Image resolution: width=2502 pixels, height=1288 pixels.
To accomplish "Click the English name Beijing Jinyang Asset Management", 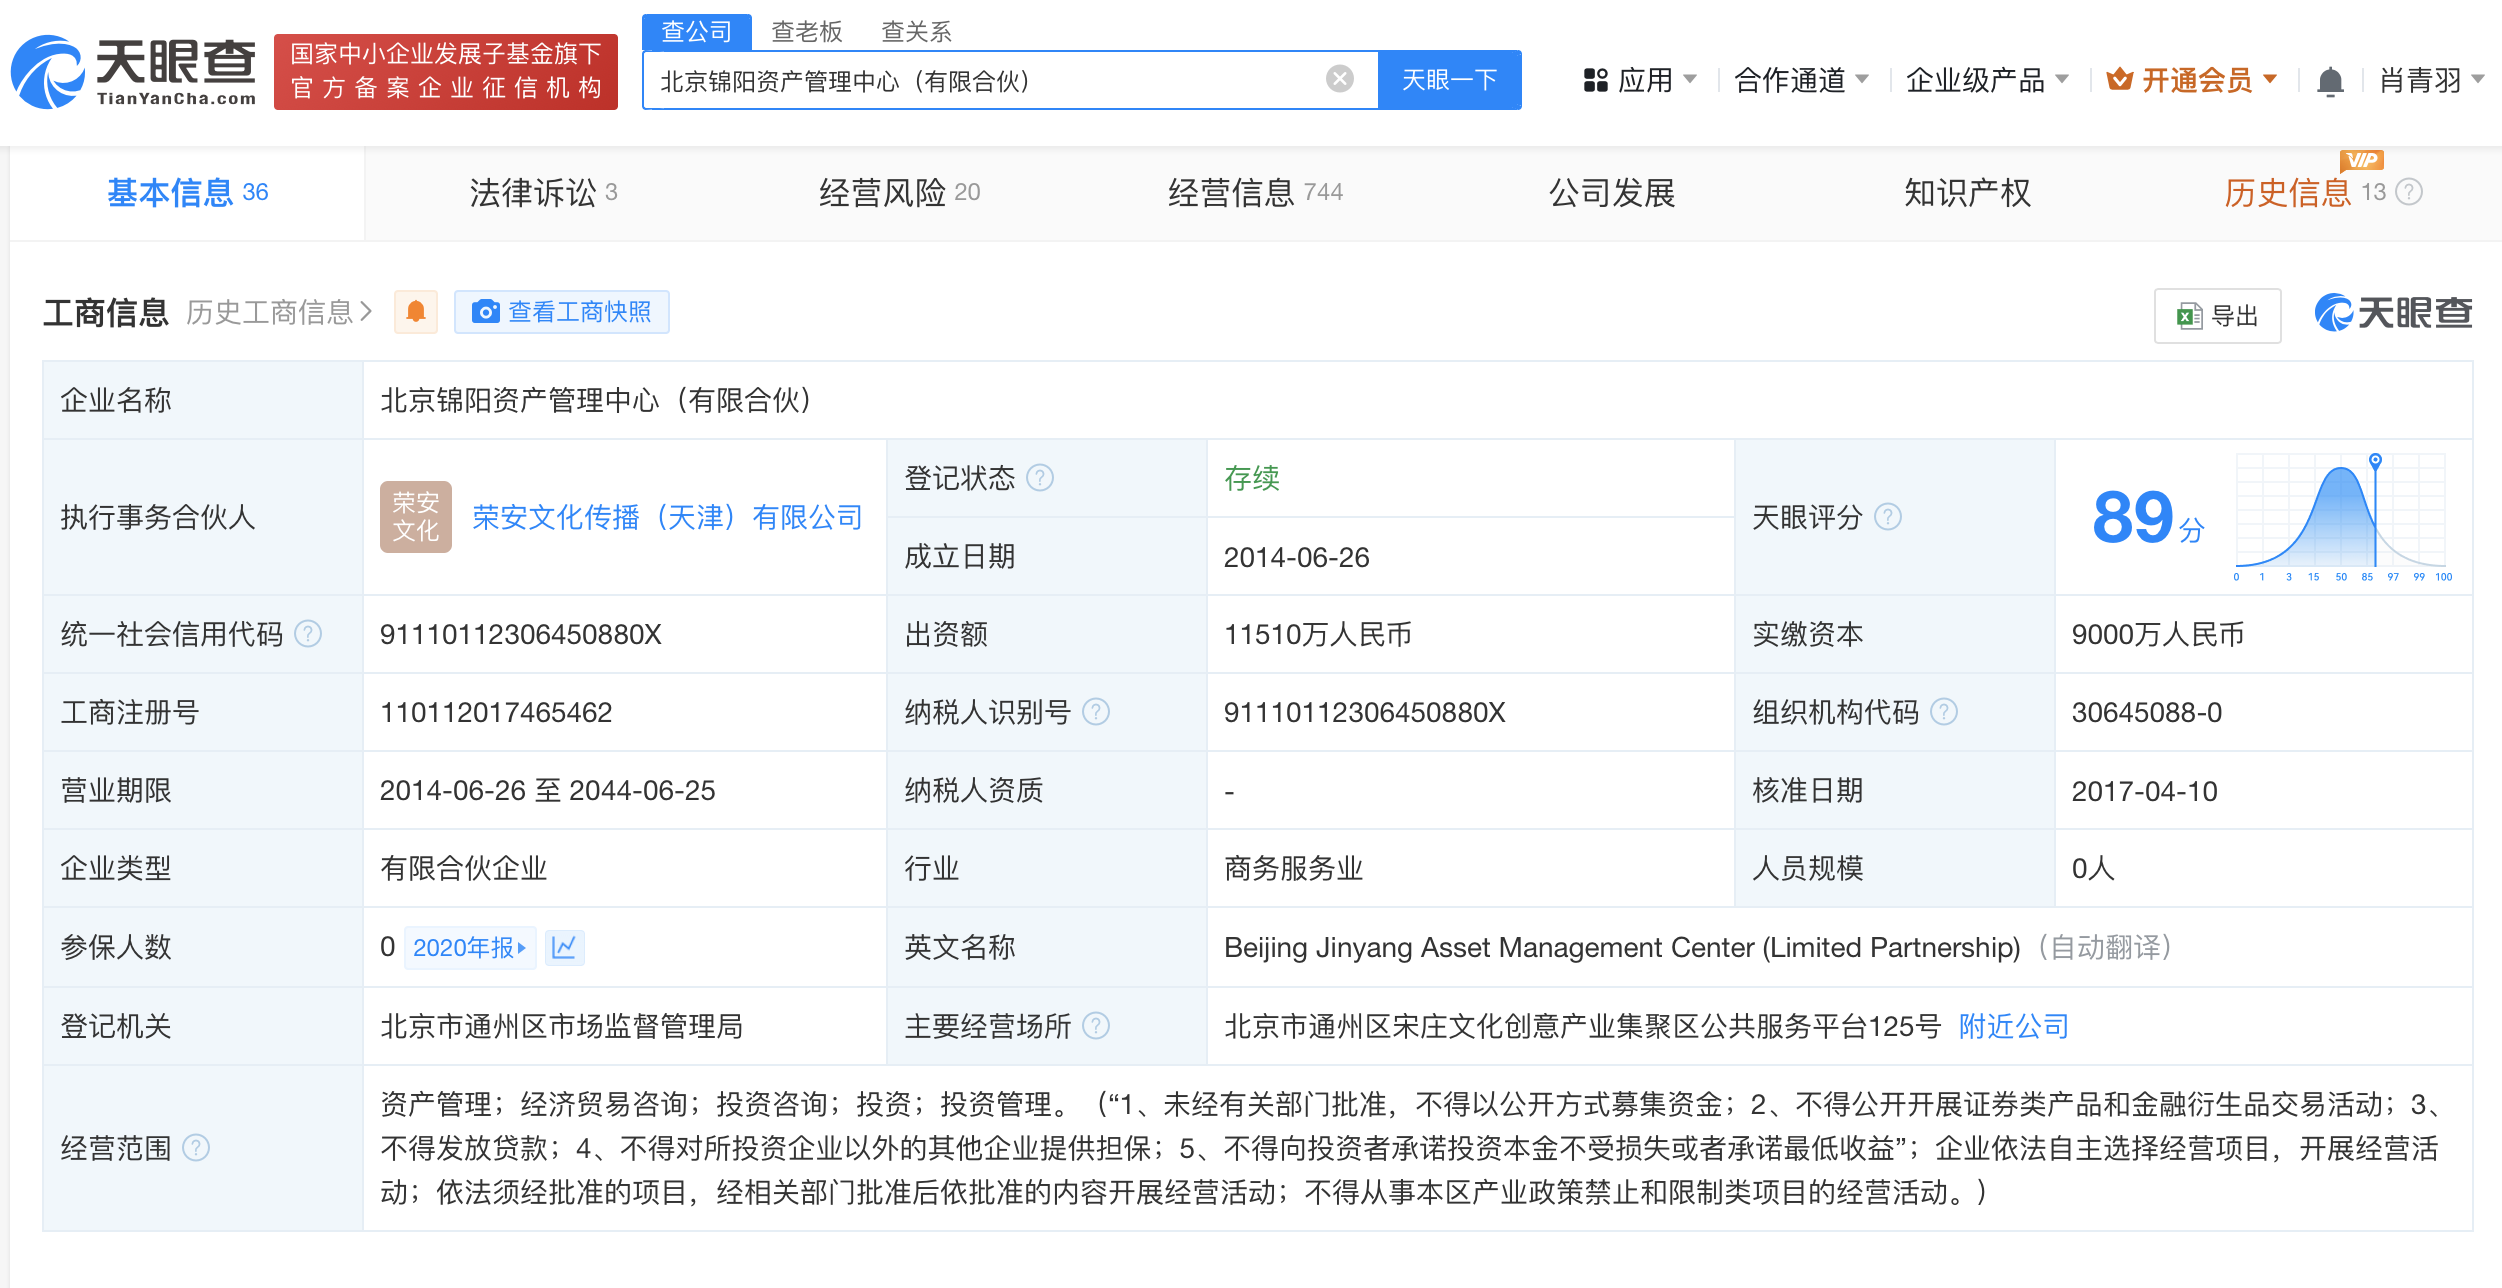I will 1622,947.
